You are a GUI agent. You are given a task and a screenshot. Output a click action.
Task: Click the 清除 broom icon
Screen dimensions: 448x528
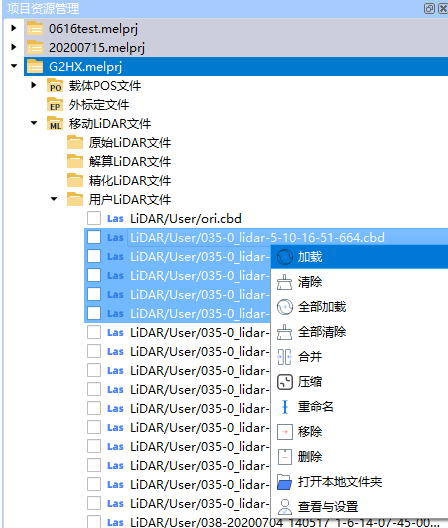coord(285,282)
